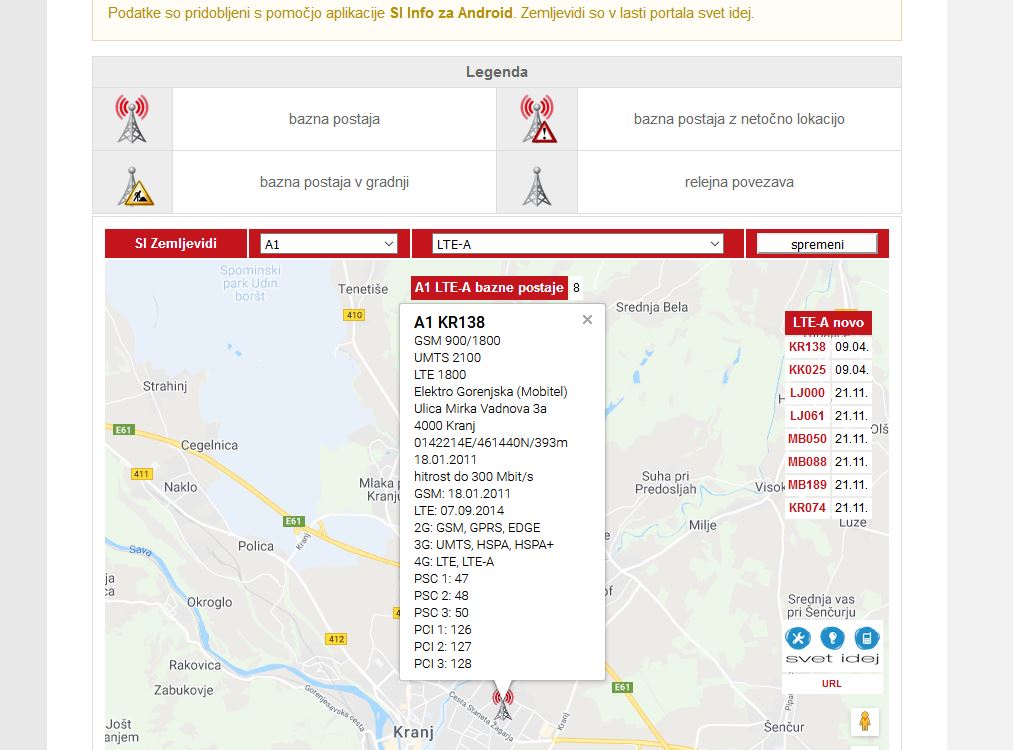The height and width of the screenshot is (750, 1013).
Task: Click the LTE: 07.09.2014 line in popup
Action: 459,510
